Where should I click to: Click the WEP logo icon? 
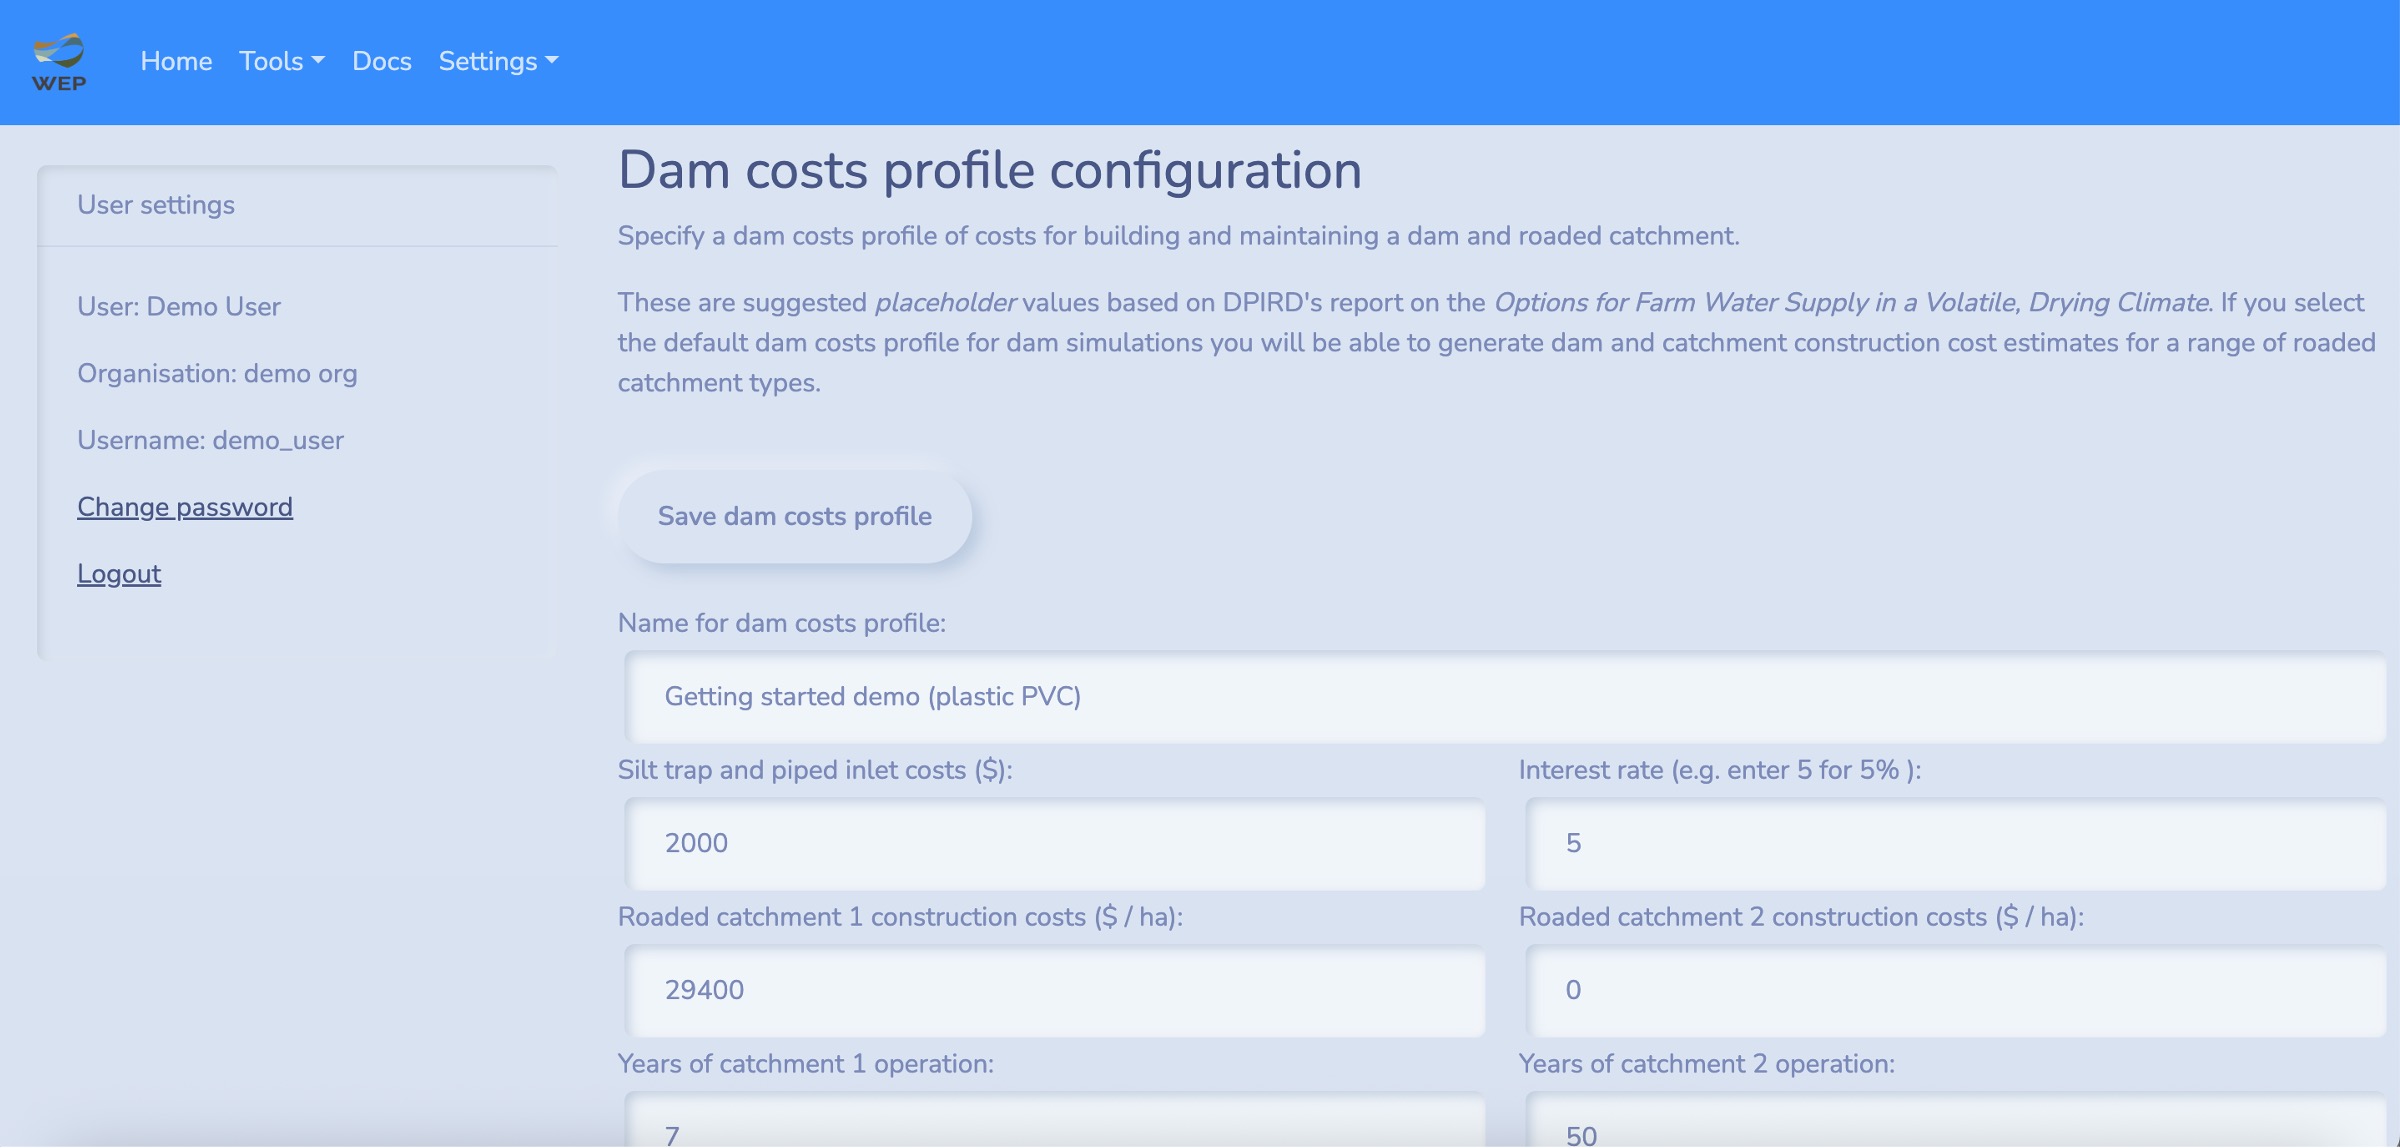[x=59, y=62]
